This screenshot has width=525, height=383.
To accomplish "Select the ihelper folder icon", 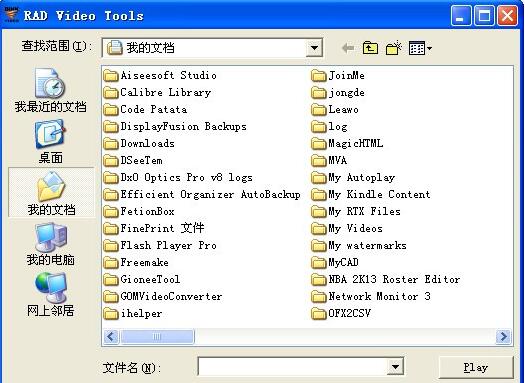I will pyautogui.click(x=111, y=314).
